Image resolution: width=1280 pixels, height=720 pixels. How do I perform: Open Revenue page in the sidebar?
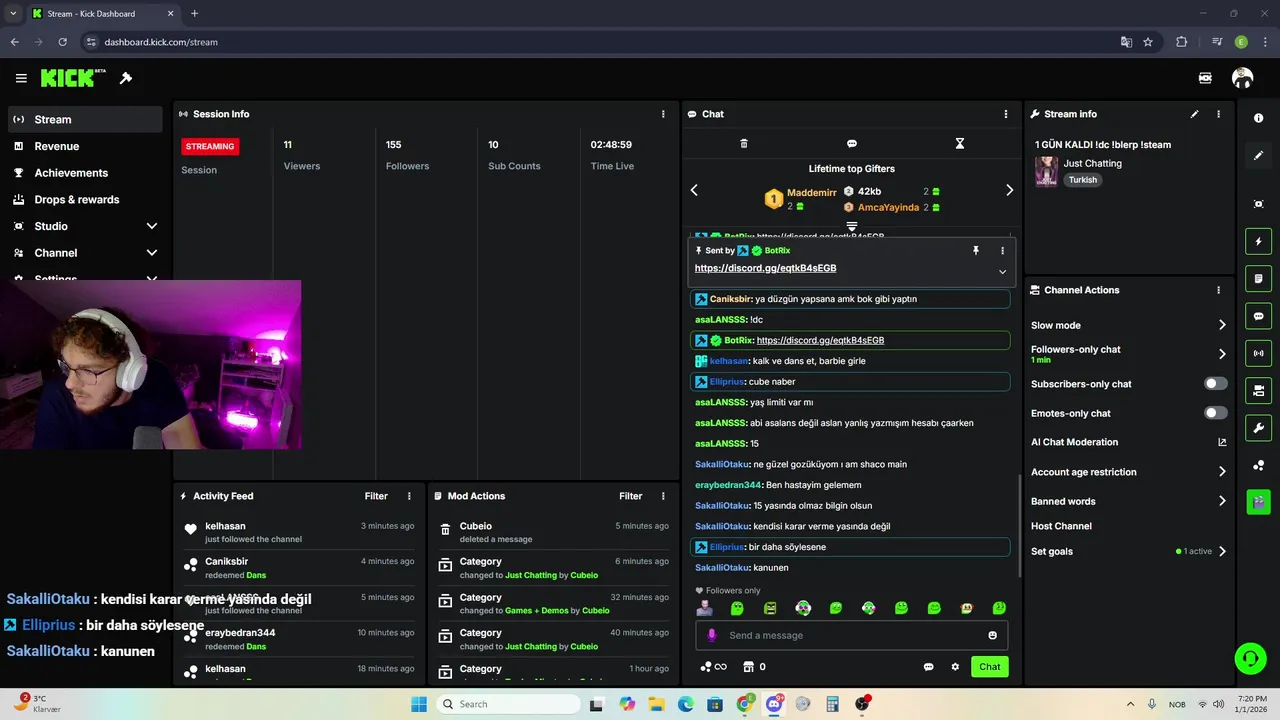pyautogui.click(x=84, y=146)
